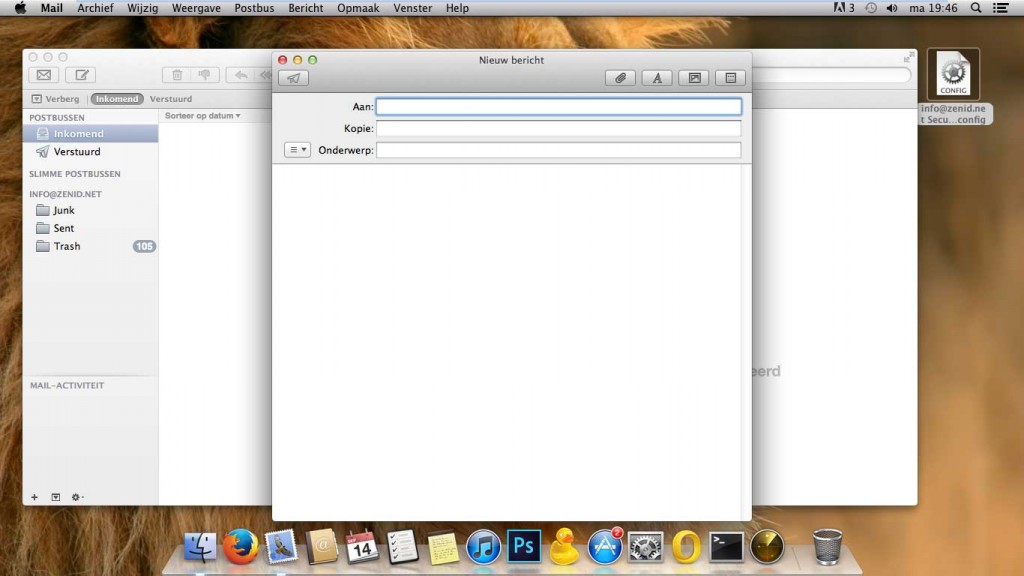The width and height of the screenshot is (1024, 576).
Task: Open the photo browser button
Action: coord(694,78)
